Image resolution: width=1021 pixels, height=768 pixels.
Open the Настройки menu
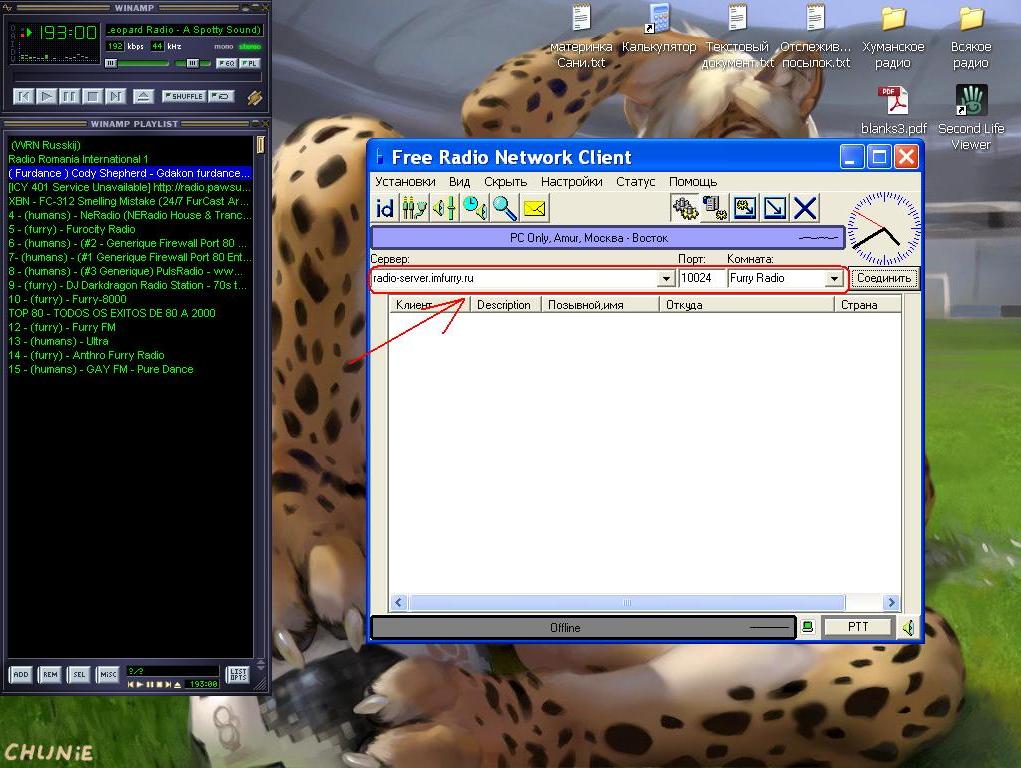[x=571, y=182]
